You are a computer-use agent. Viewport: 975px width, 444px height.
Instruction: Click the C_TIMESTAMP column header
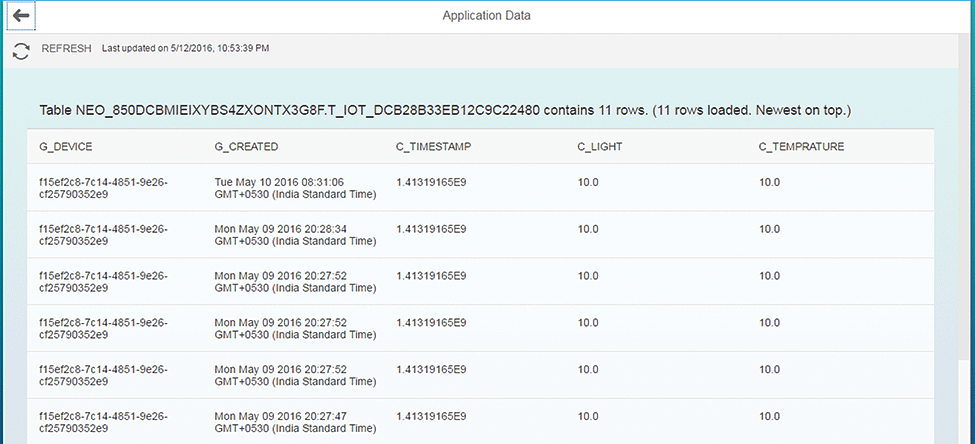point(434,147)
